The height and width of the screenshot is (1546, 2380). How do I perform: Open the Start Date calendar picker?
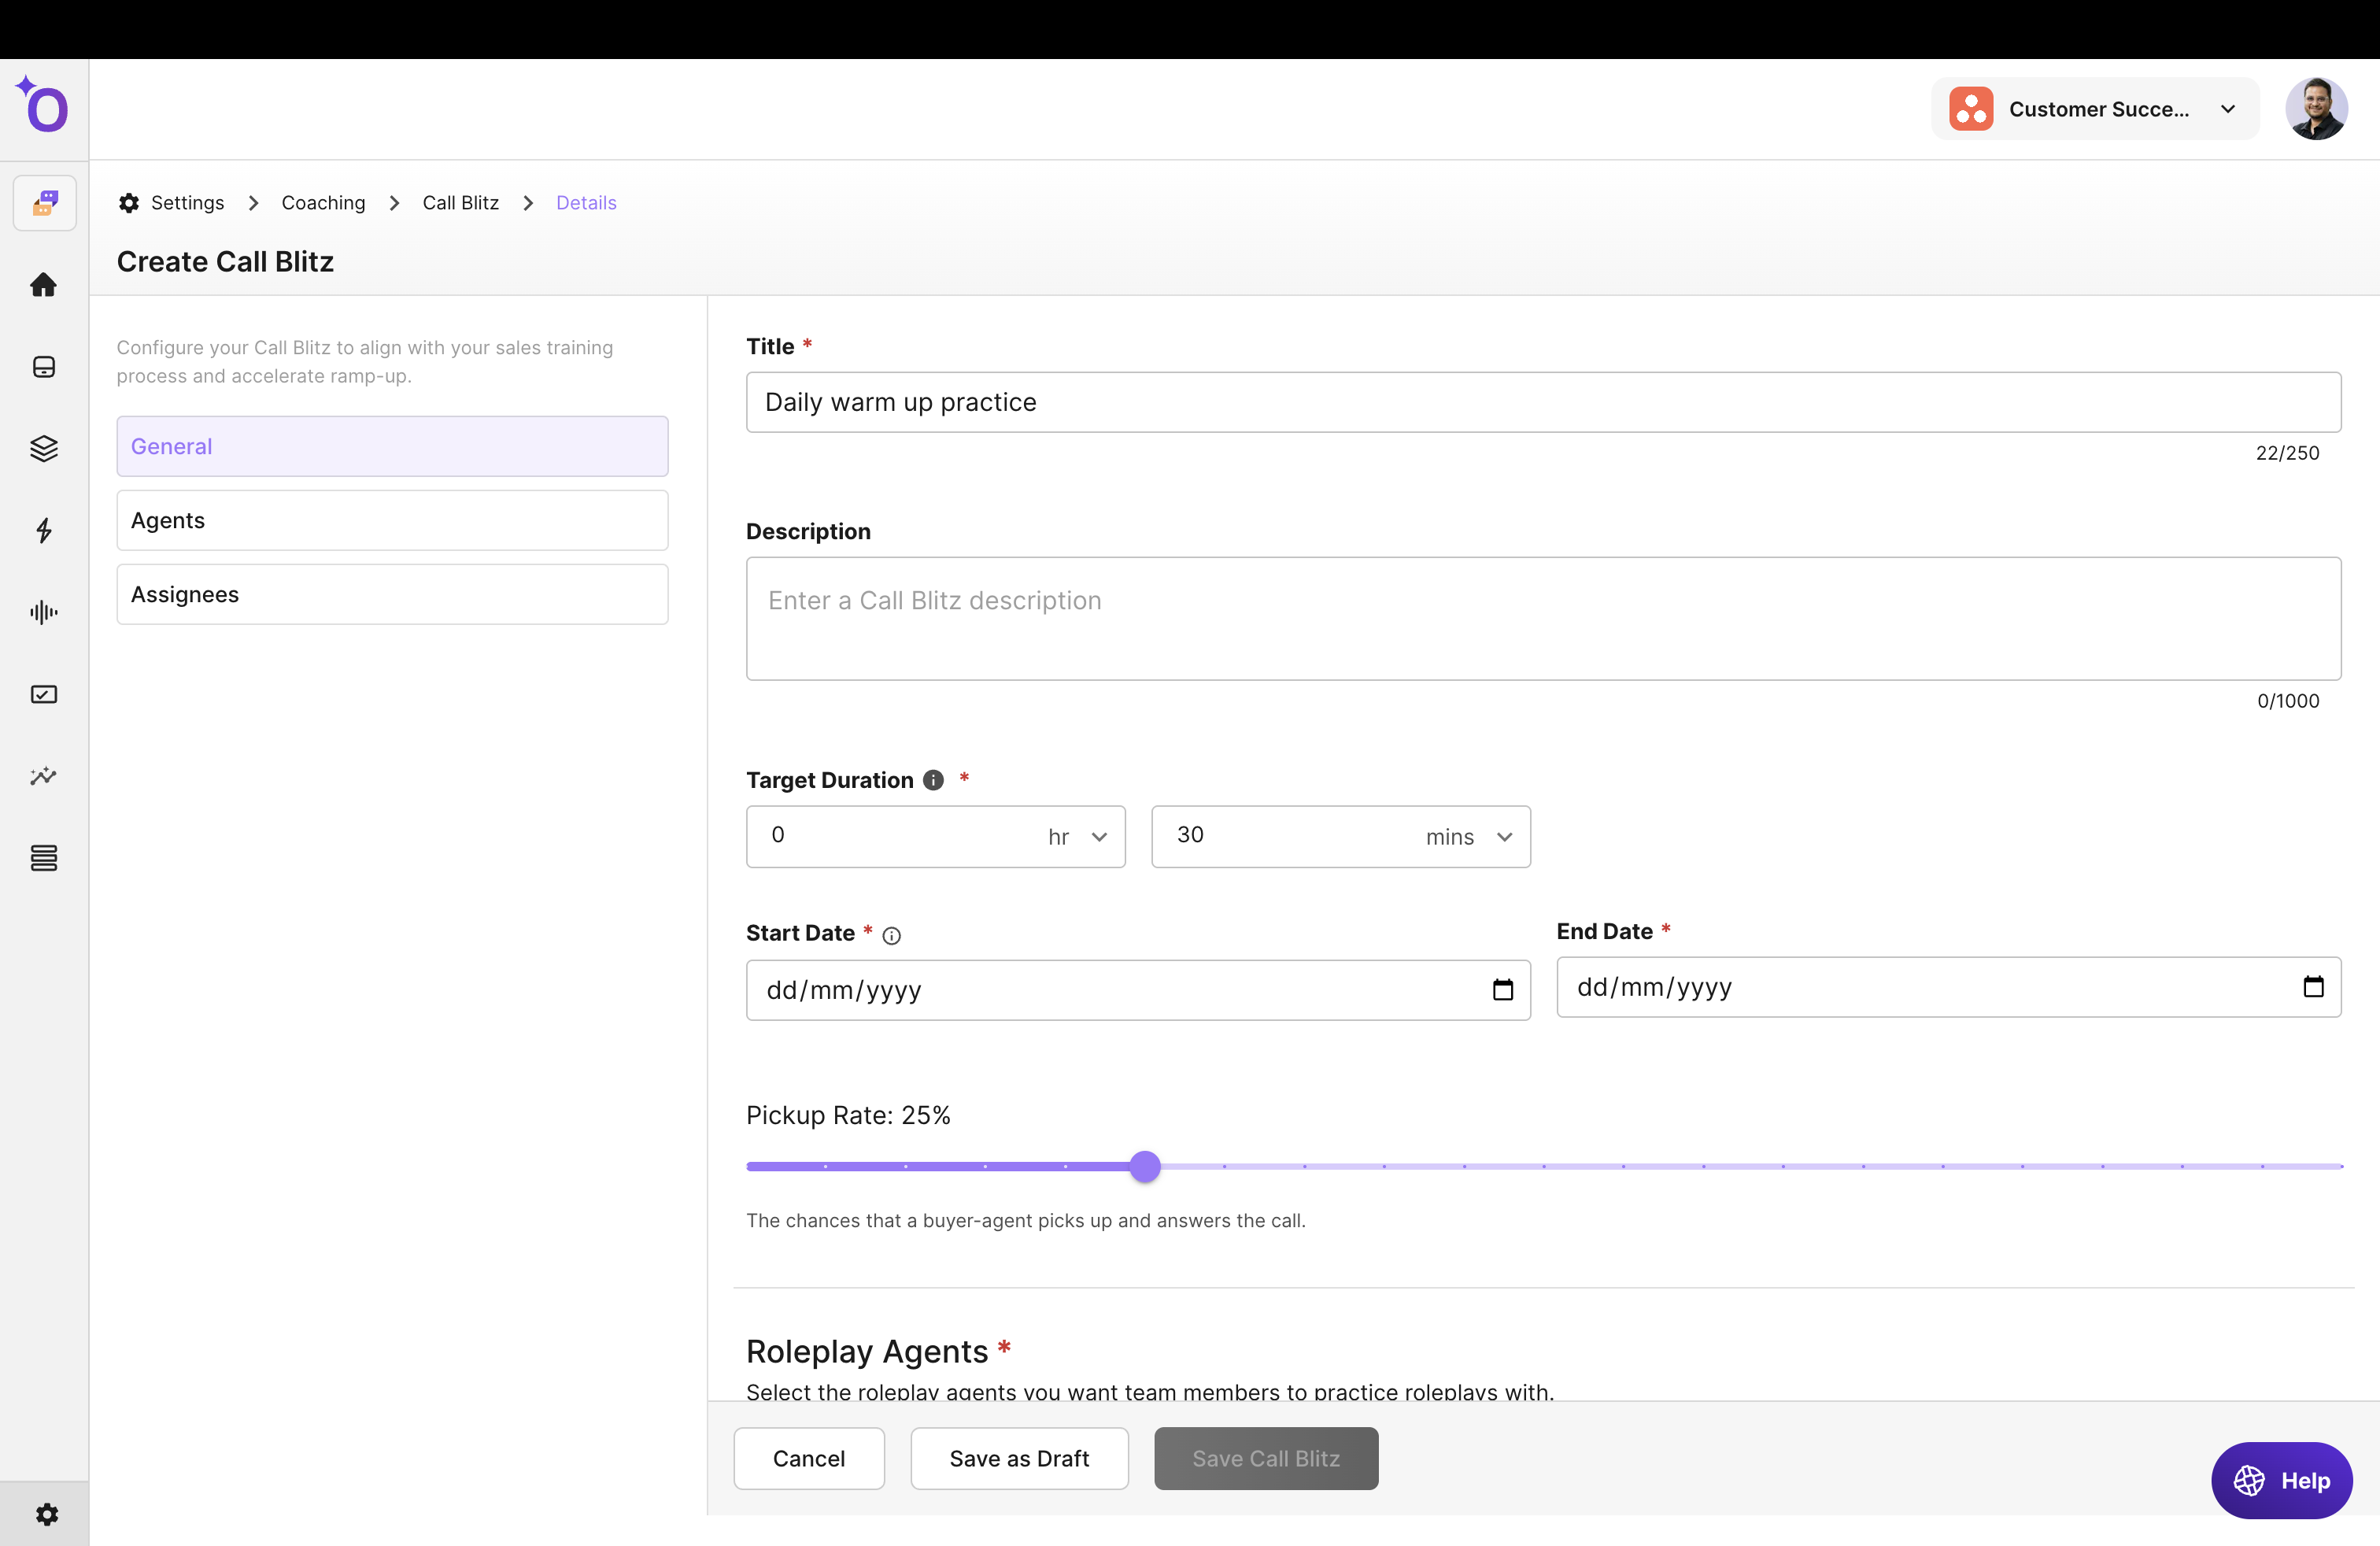point(1502,990)
